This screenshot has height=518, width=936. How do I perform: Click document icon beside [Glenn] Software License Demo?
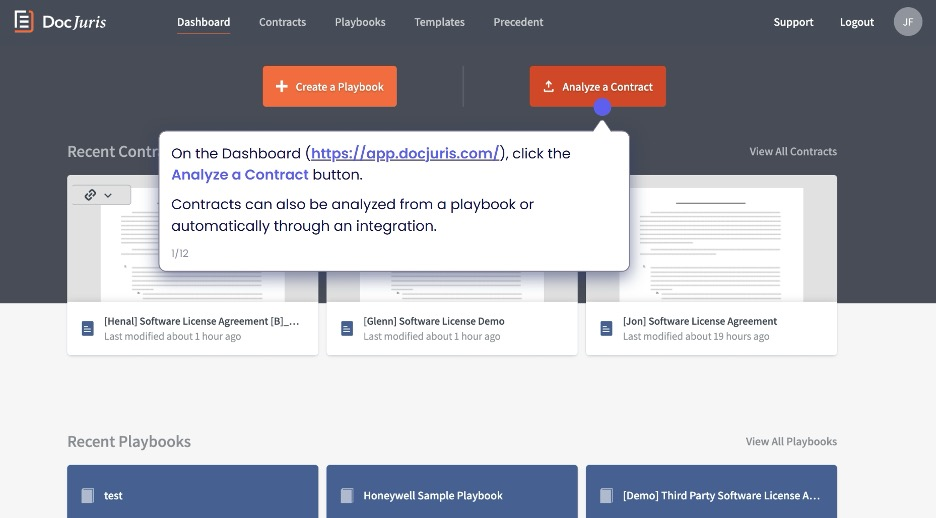(347, 328)
